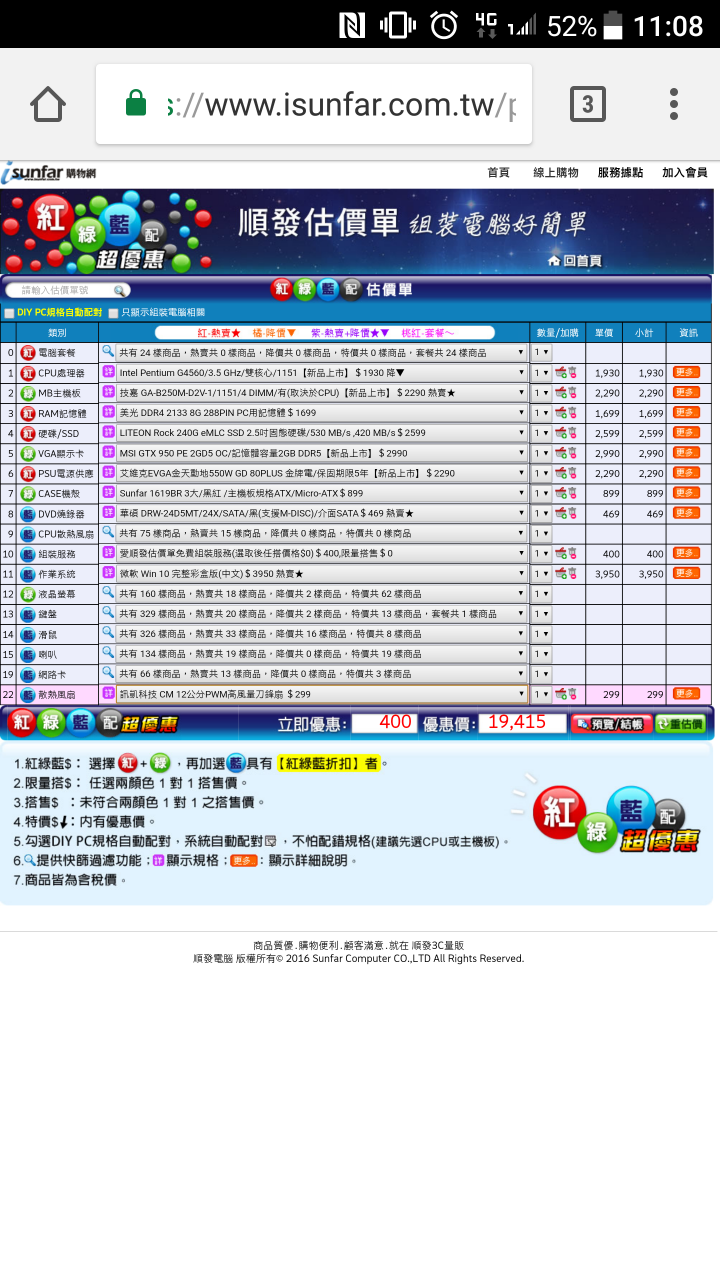Click the red 紅 icon beside CPU處理器

point(28,373)
